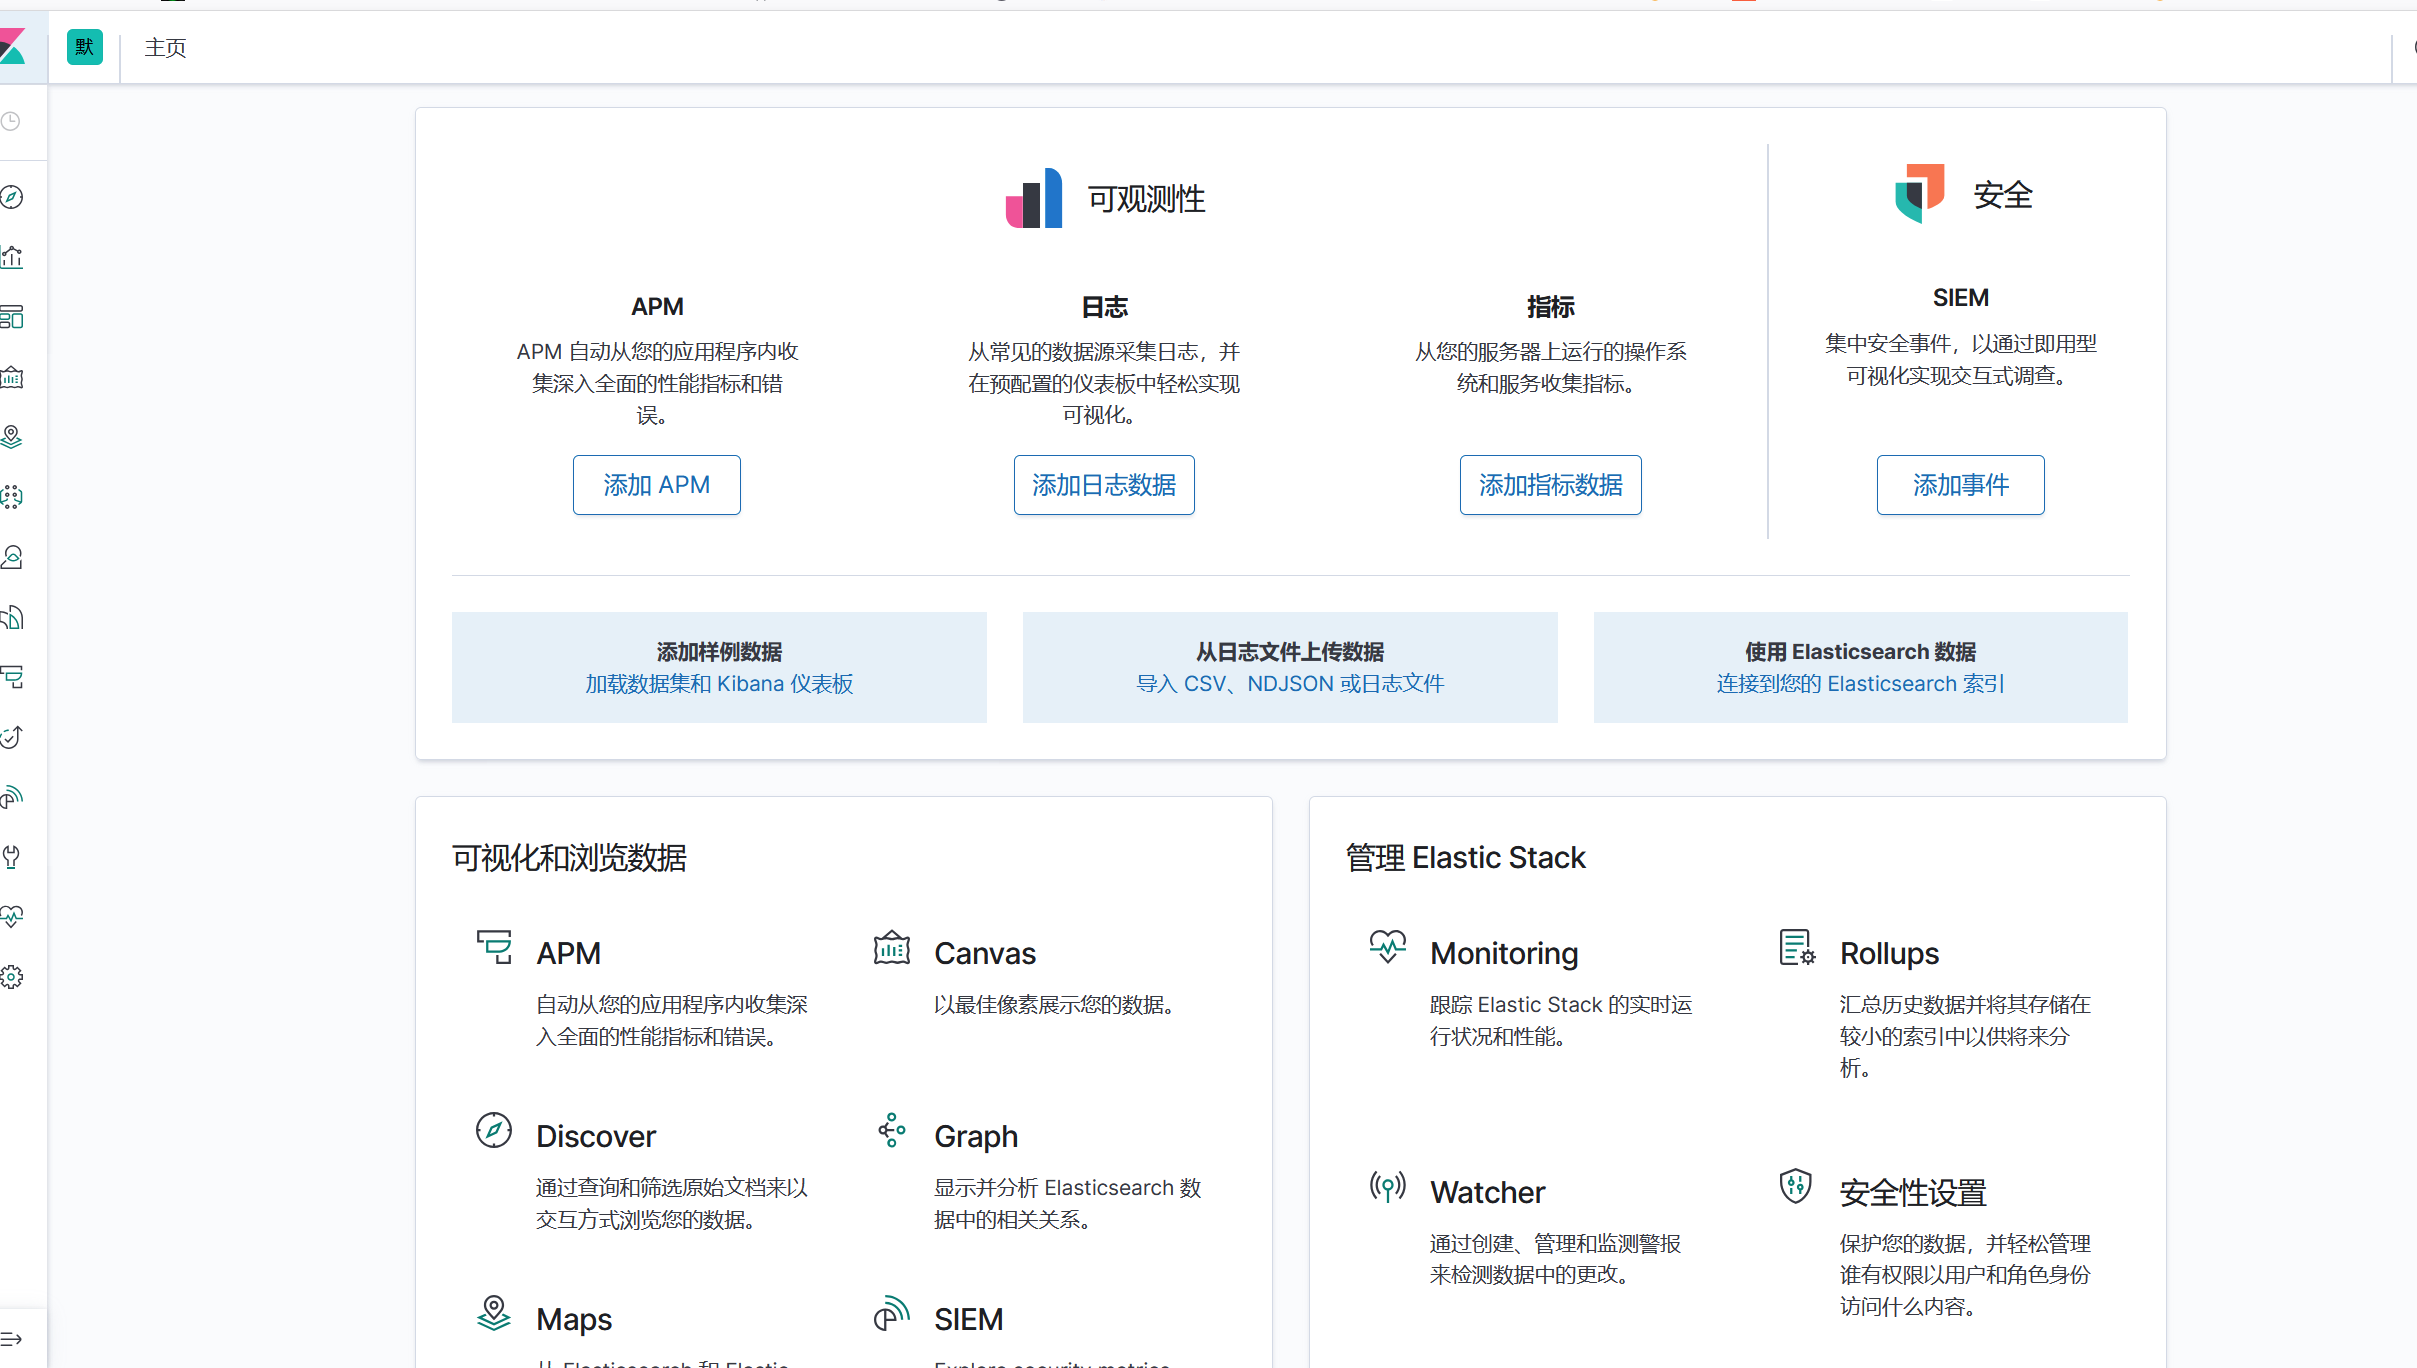This screenshot has width=2417, height=1368.
Task: Open Discover from the sidebar compass icon
Action: 12,197
